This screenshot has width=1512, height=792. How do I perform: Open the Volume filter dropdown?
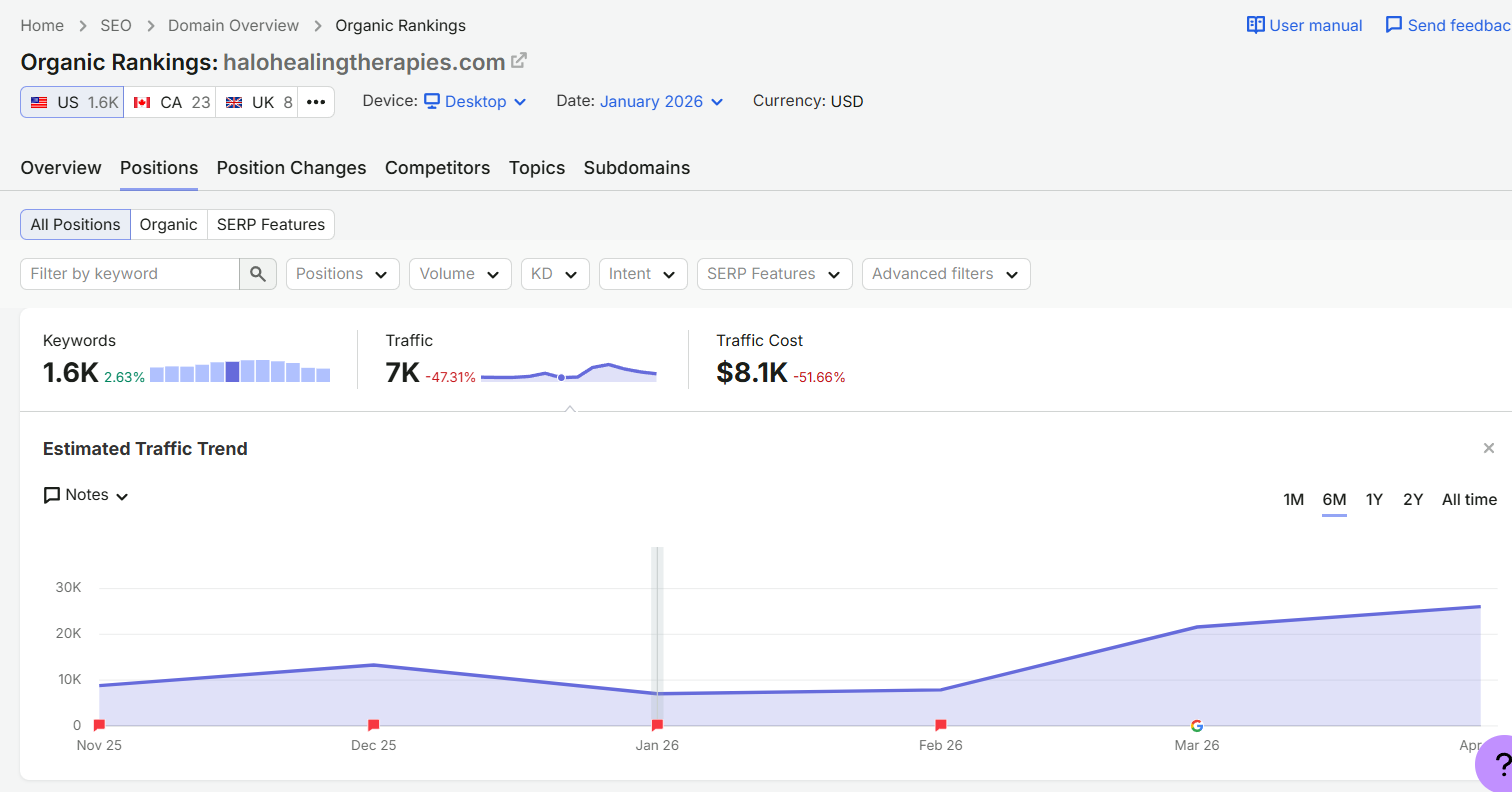tap(460, 274)
